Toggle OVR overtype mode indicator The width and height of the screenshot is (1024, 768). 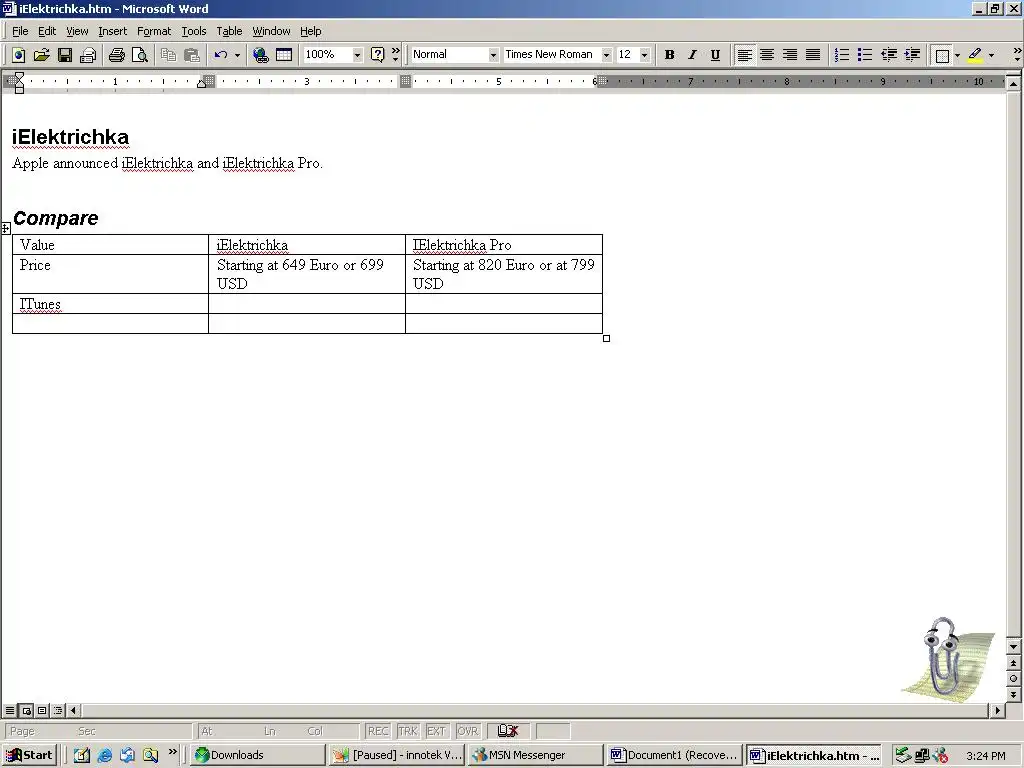(468, 731)
